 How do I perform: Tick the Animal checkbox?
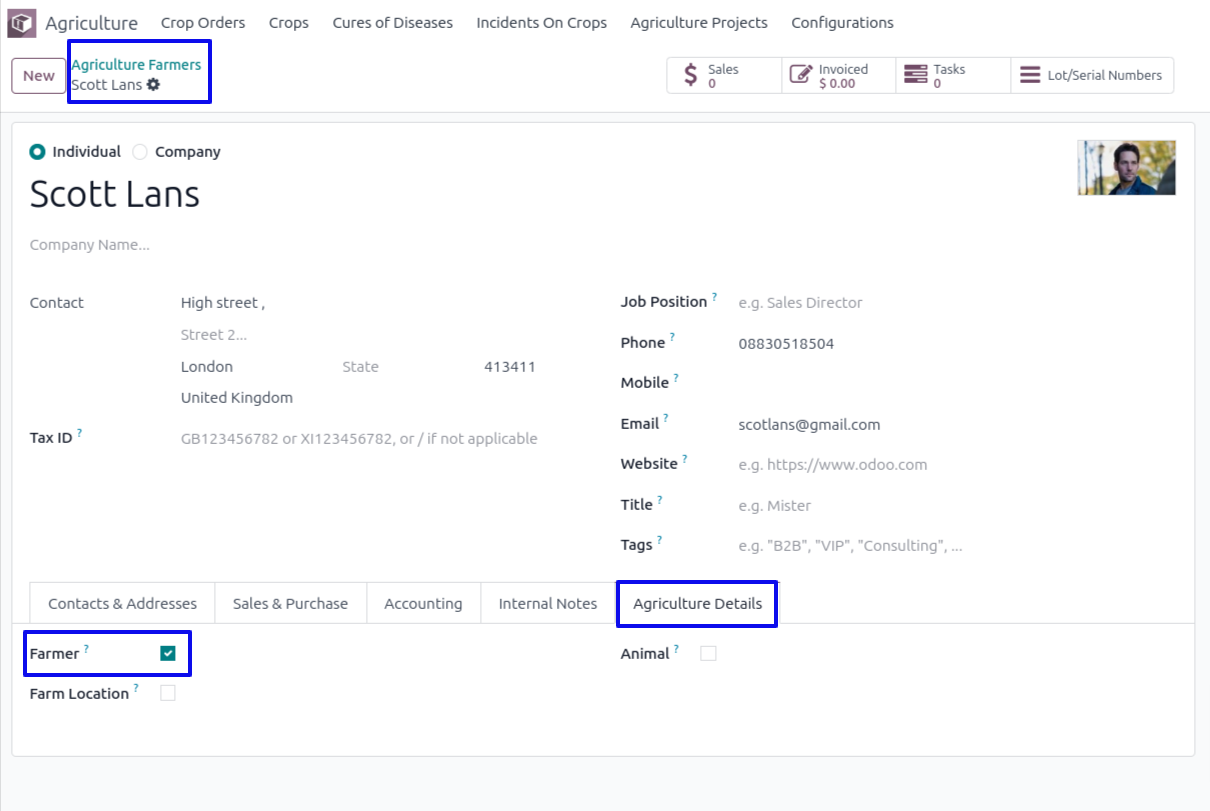[x=708, y=654]
